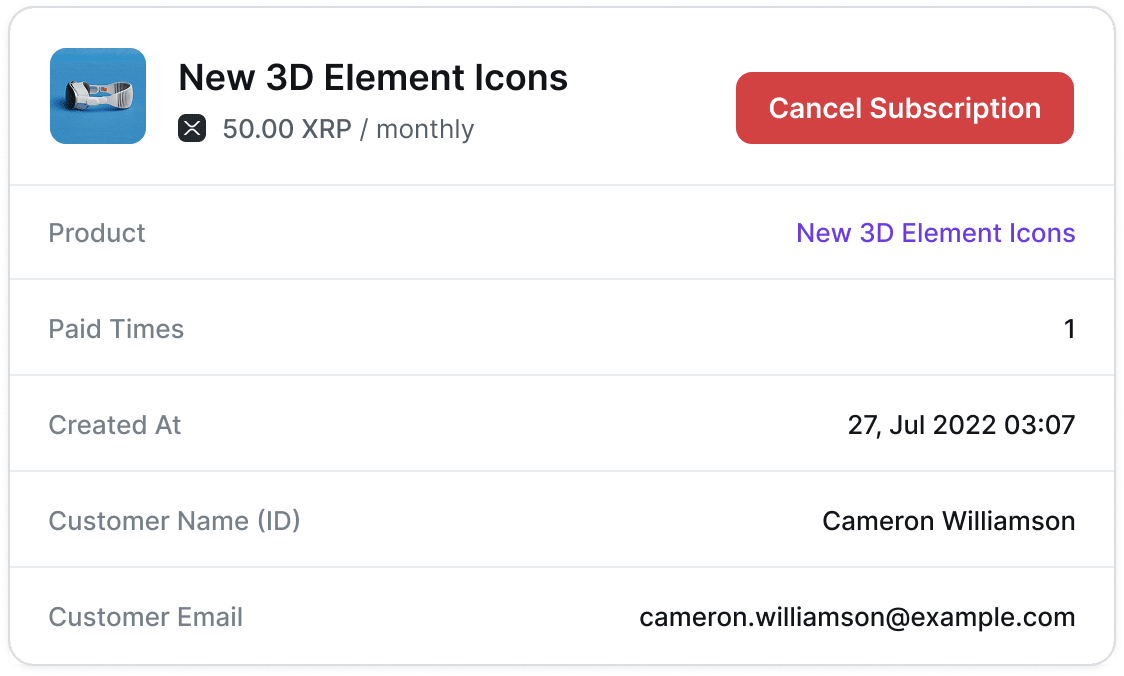The image size is (1124, 676).
Task: Select the cameron.williamson@example.com email address
Action: 857,617
